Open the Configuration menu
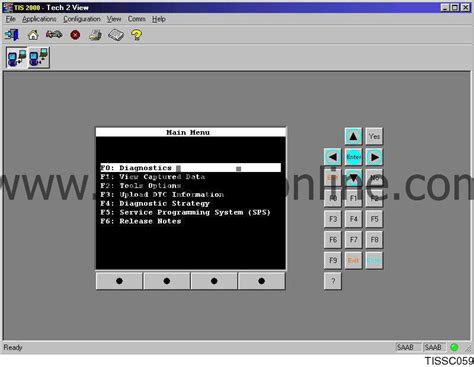The height and width of the screenshot is (367, 474). [82, 19]
